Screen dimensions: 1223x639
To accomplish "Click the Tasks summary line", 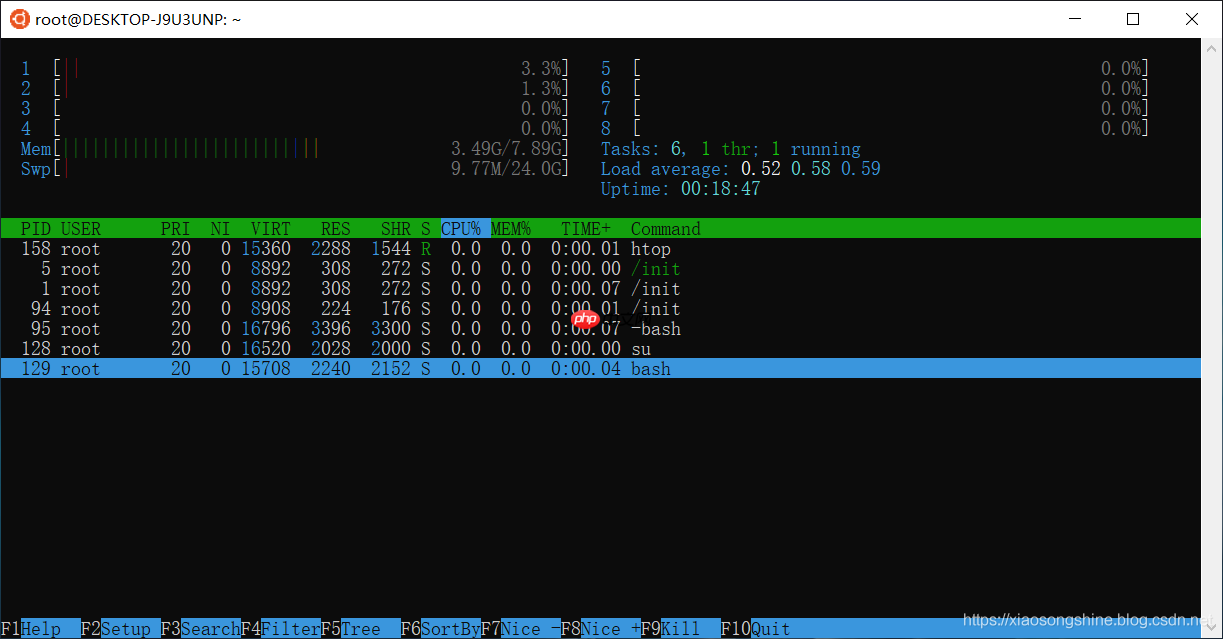I will click(x=731, y=149).
